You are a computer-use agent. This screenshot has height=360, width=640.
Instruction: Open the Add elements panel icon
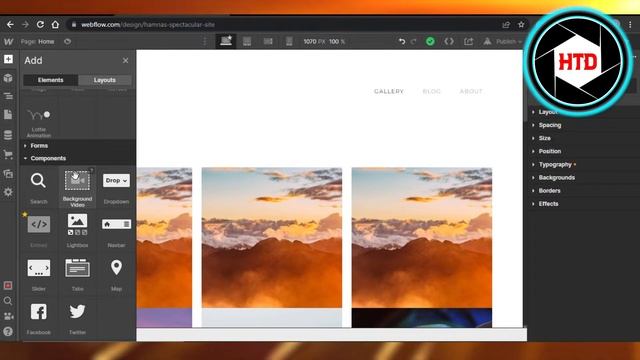coord(8,59)
